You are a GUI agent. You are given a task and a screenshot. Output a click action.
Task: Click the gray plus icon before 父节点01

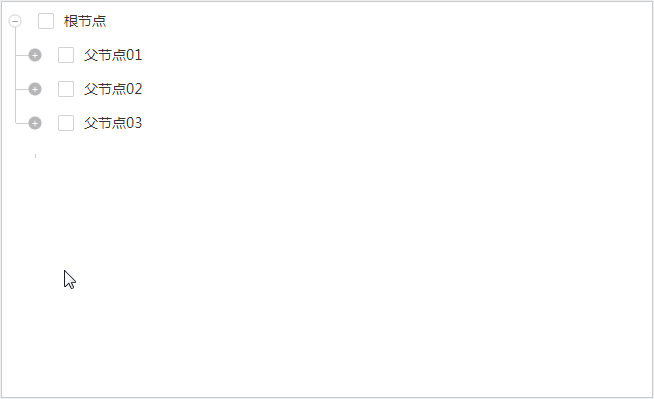[35, 55]
